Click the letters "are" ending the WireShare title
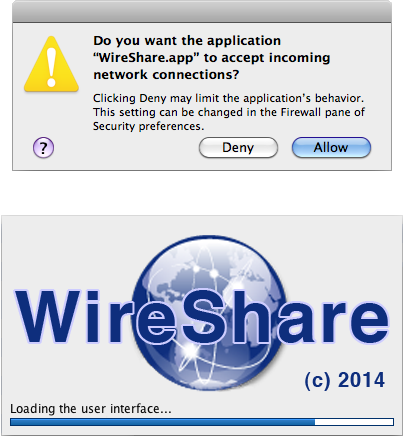This screenshot has height=436, width=404. [333, 323]
